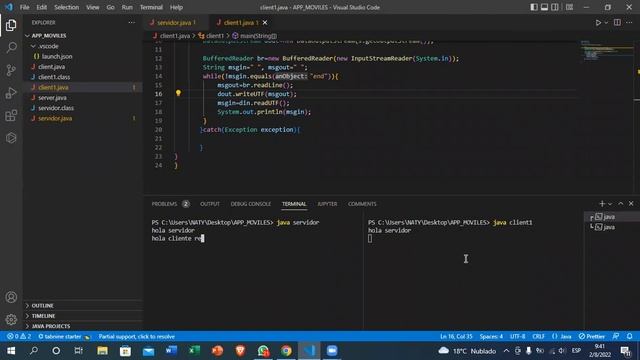Switch to the Output panel tab
640x360 pixels.
[210, 204]
